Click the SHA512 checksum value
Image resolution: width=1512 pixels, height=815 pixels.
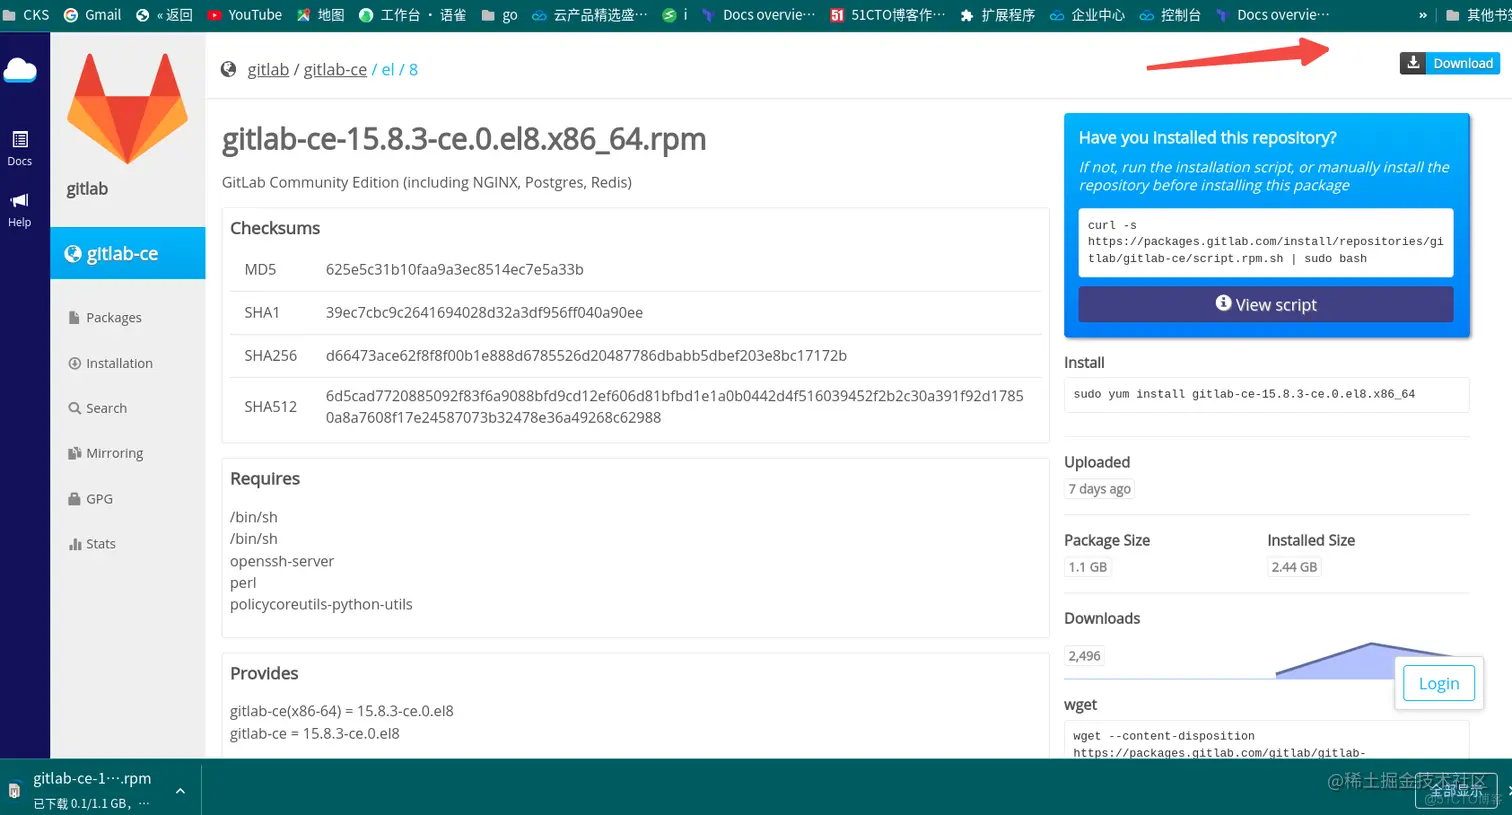674,406
